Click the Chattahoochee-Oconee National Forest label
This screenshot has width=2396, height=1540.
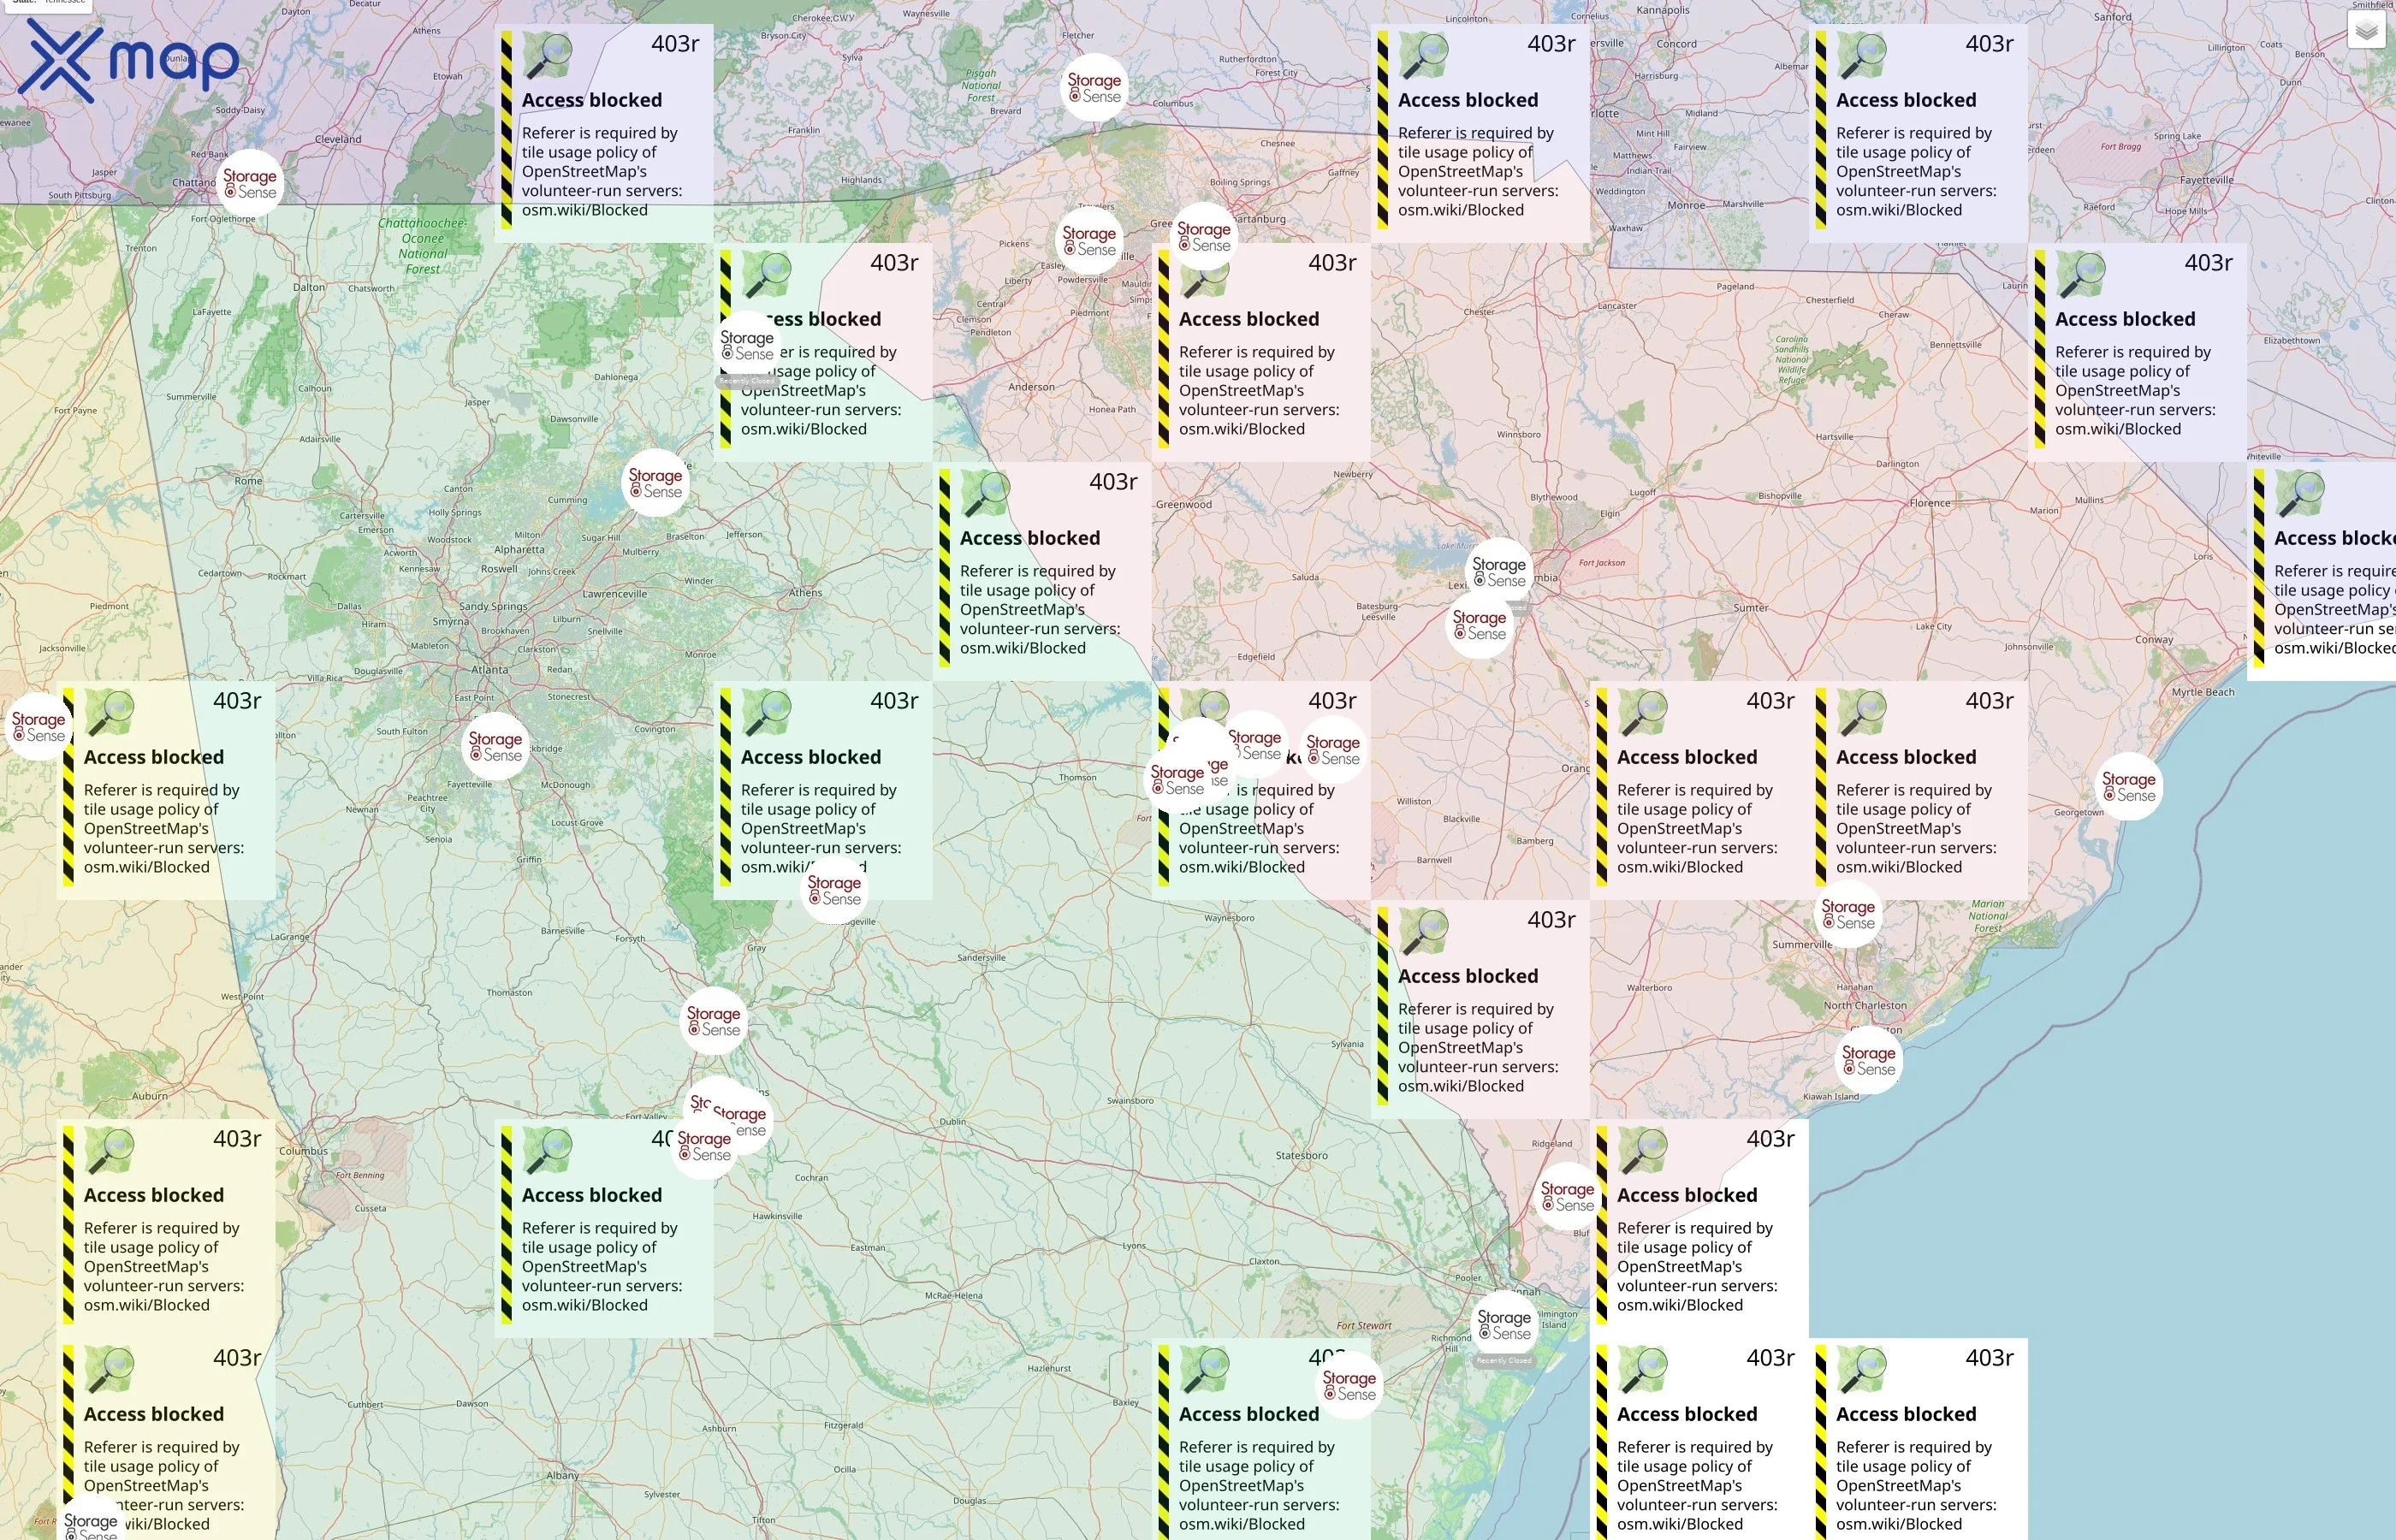coord(422,246)
